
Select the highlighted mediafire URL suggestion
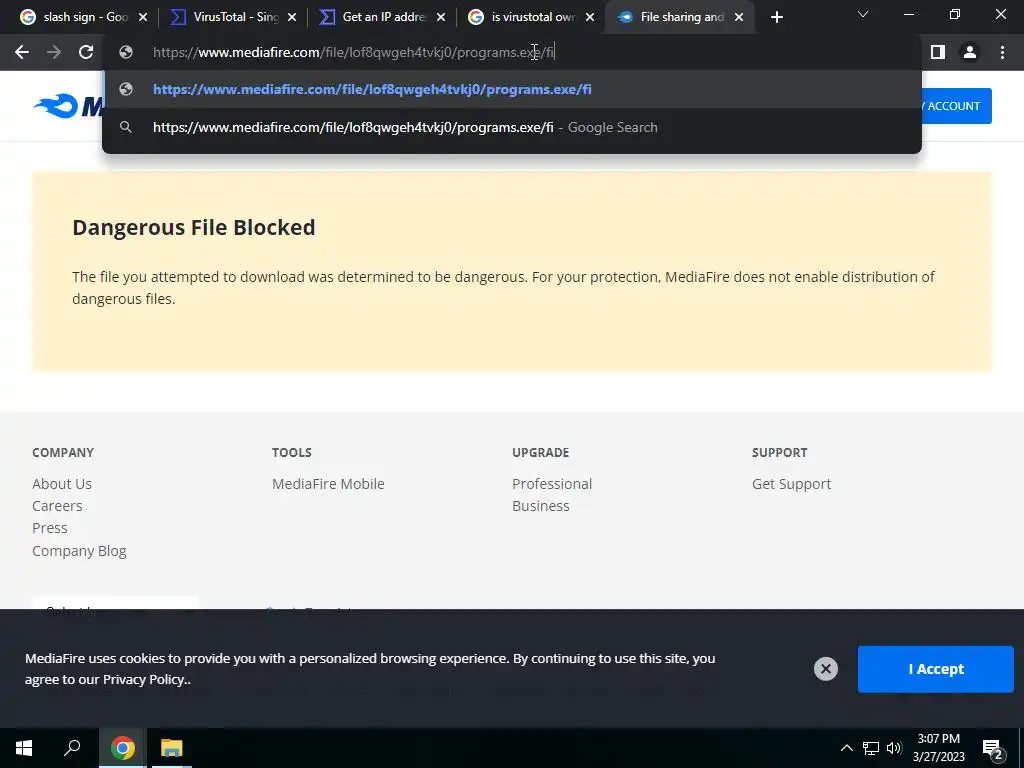click(511, 89)
